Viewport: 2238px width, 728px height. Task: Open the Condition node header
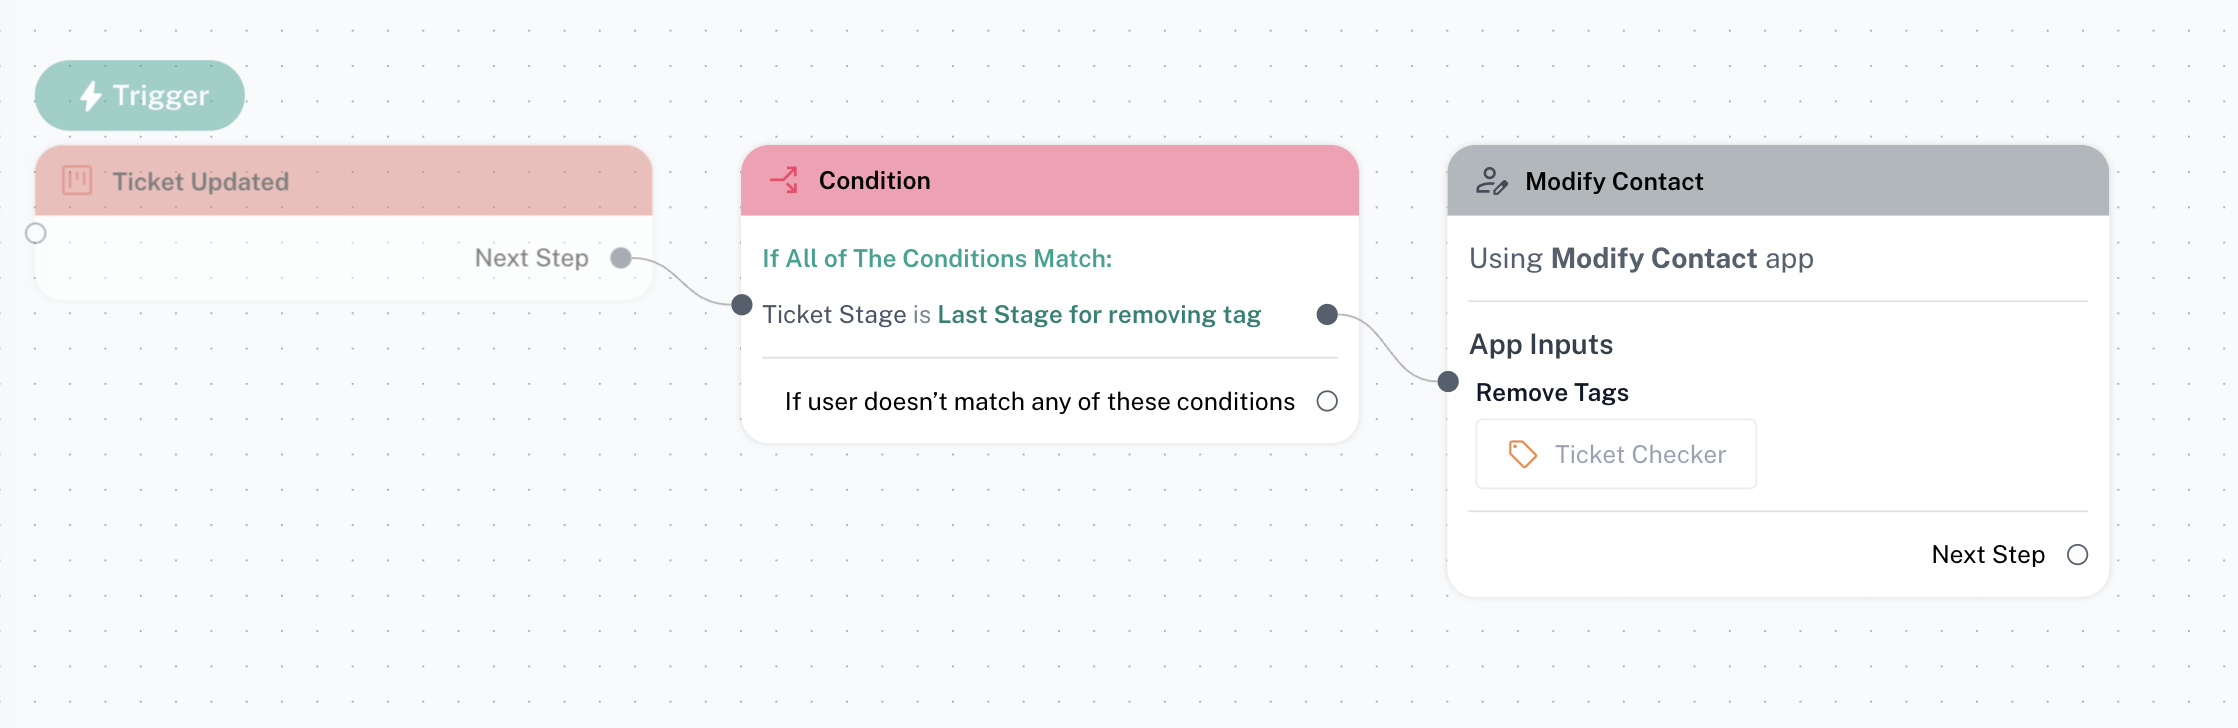(1049, 181)
